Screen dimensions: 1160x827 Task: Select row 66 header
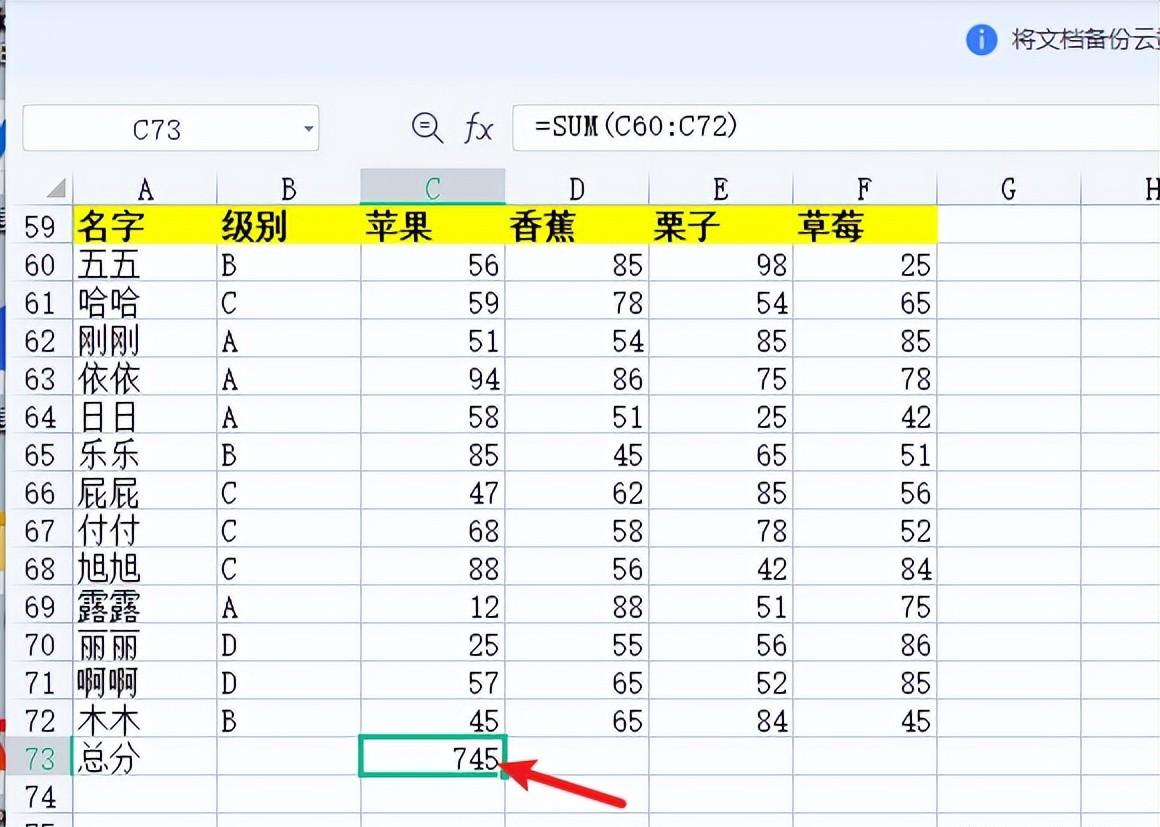click(39, 492)
